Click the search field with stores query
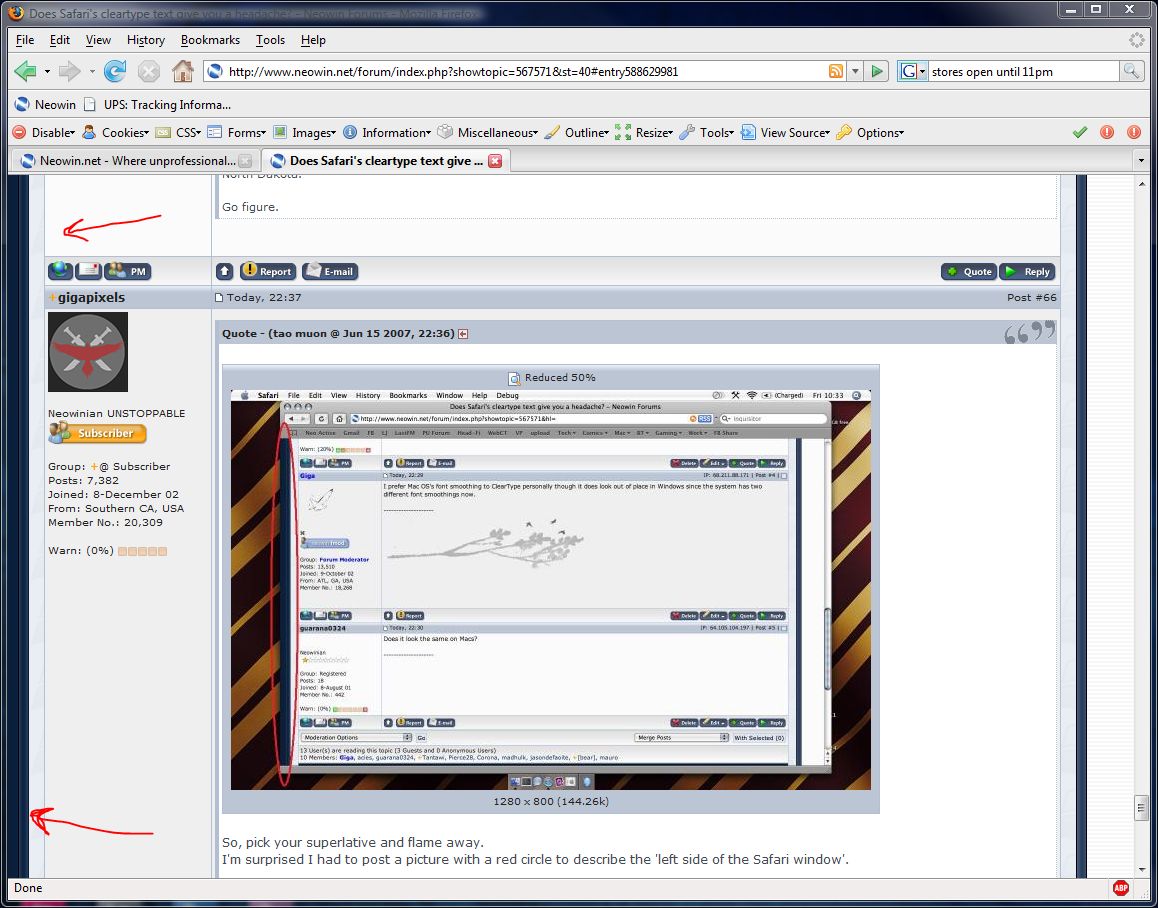Viewport: 1158px width, 908px height. coord(1023,72)
